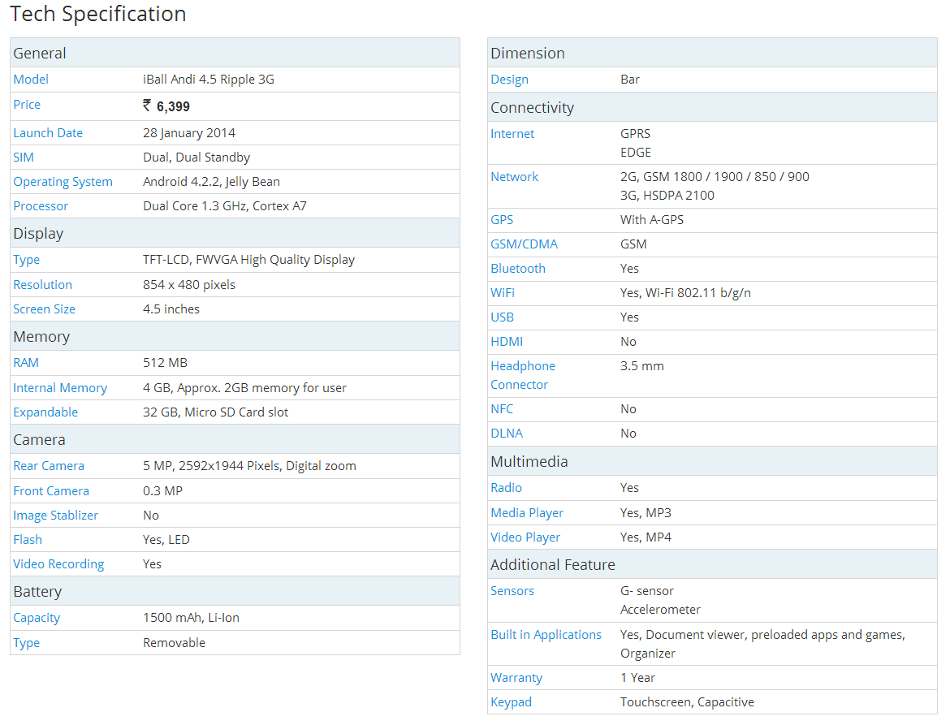The width and height of the screenshot is (950, 725).
Task: Open the Expandable memory link
Action: click(45, 412)
